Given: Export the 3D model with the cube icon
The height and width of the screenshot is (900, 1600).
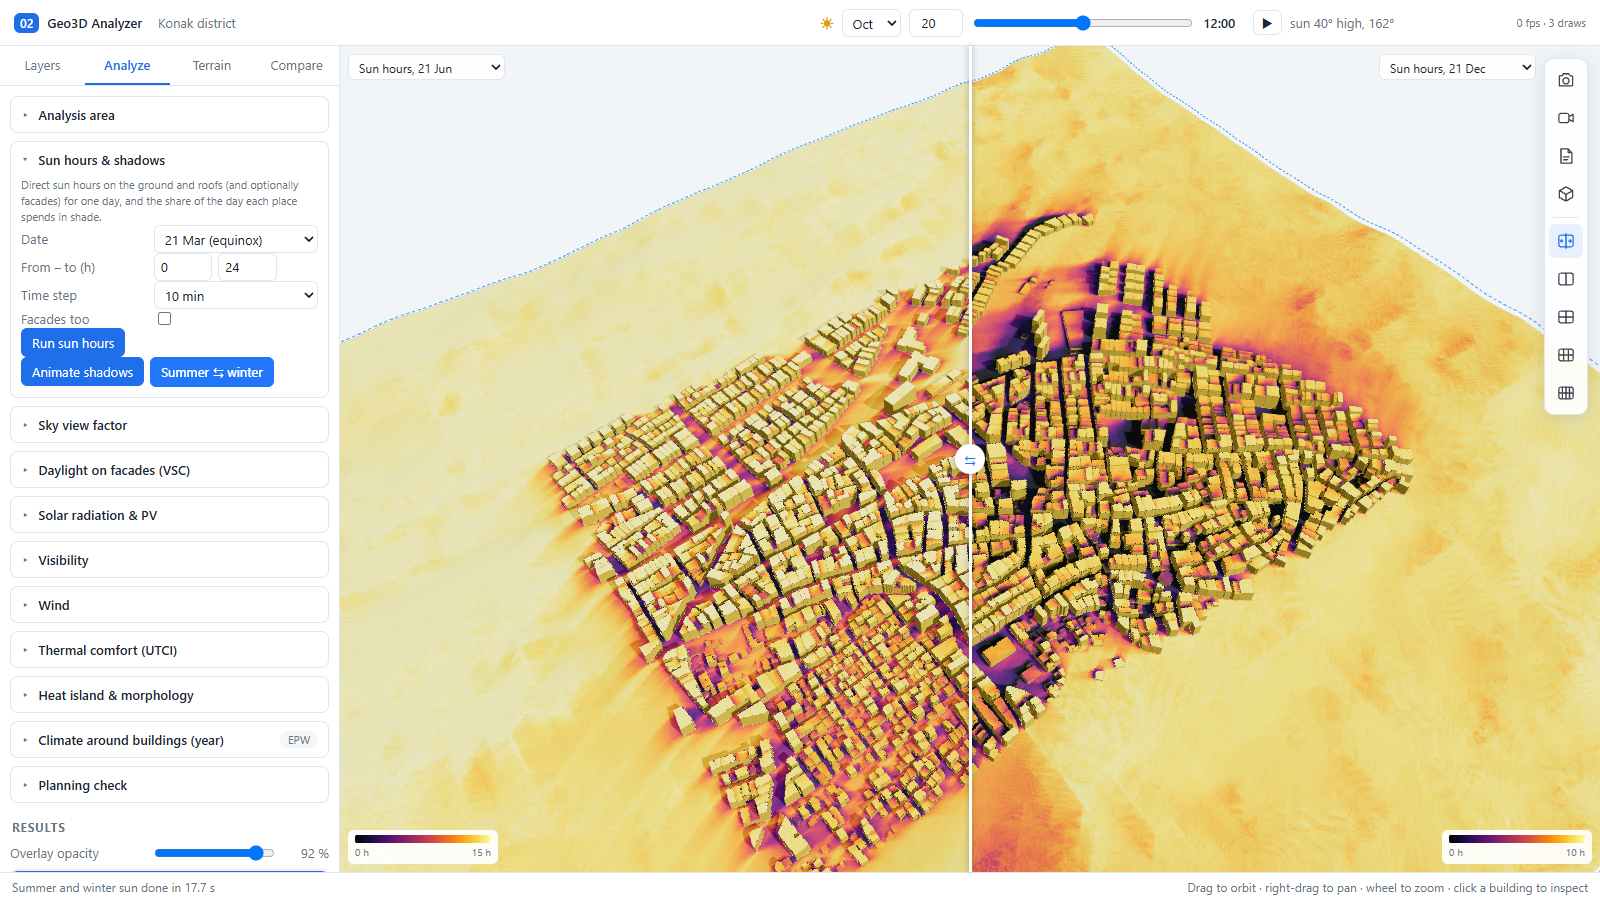Looking at the screenshot, I should point(1566,194).
